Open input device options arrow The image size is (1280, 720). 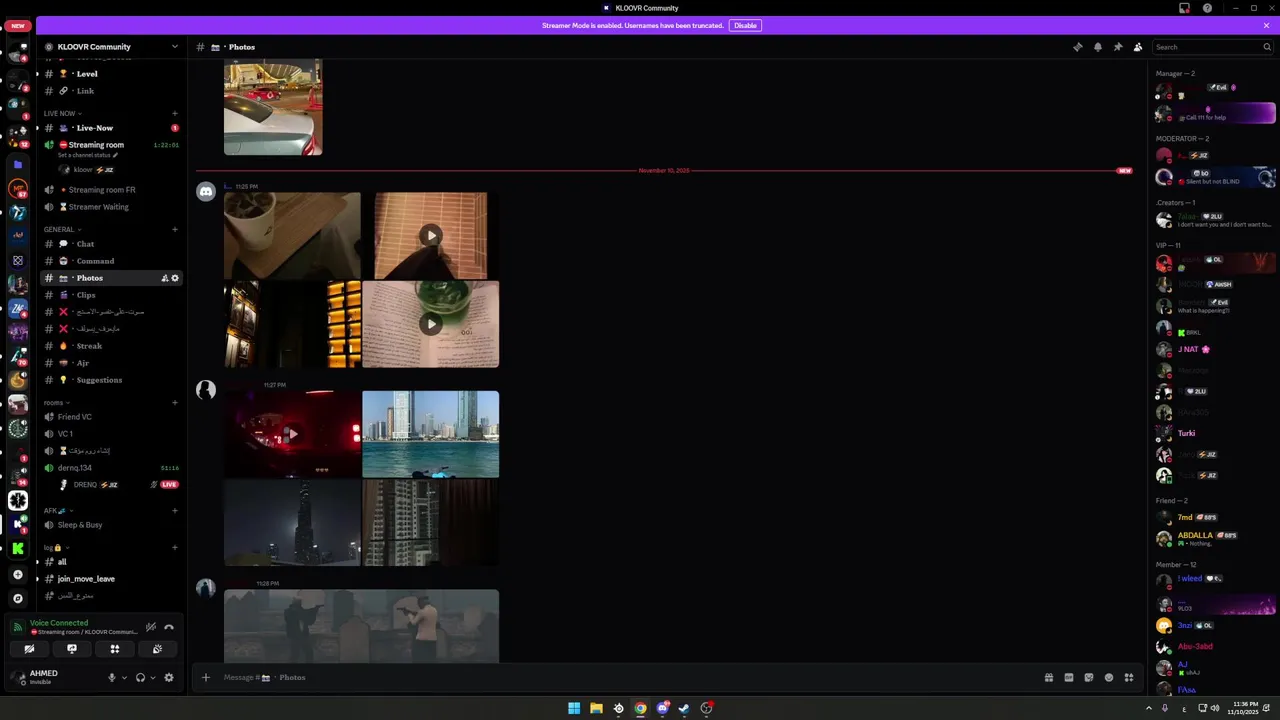point(124,677)
